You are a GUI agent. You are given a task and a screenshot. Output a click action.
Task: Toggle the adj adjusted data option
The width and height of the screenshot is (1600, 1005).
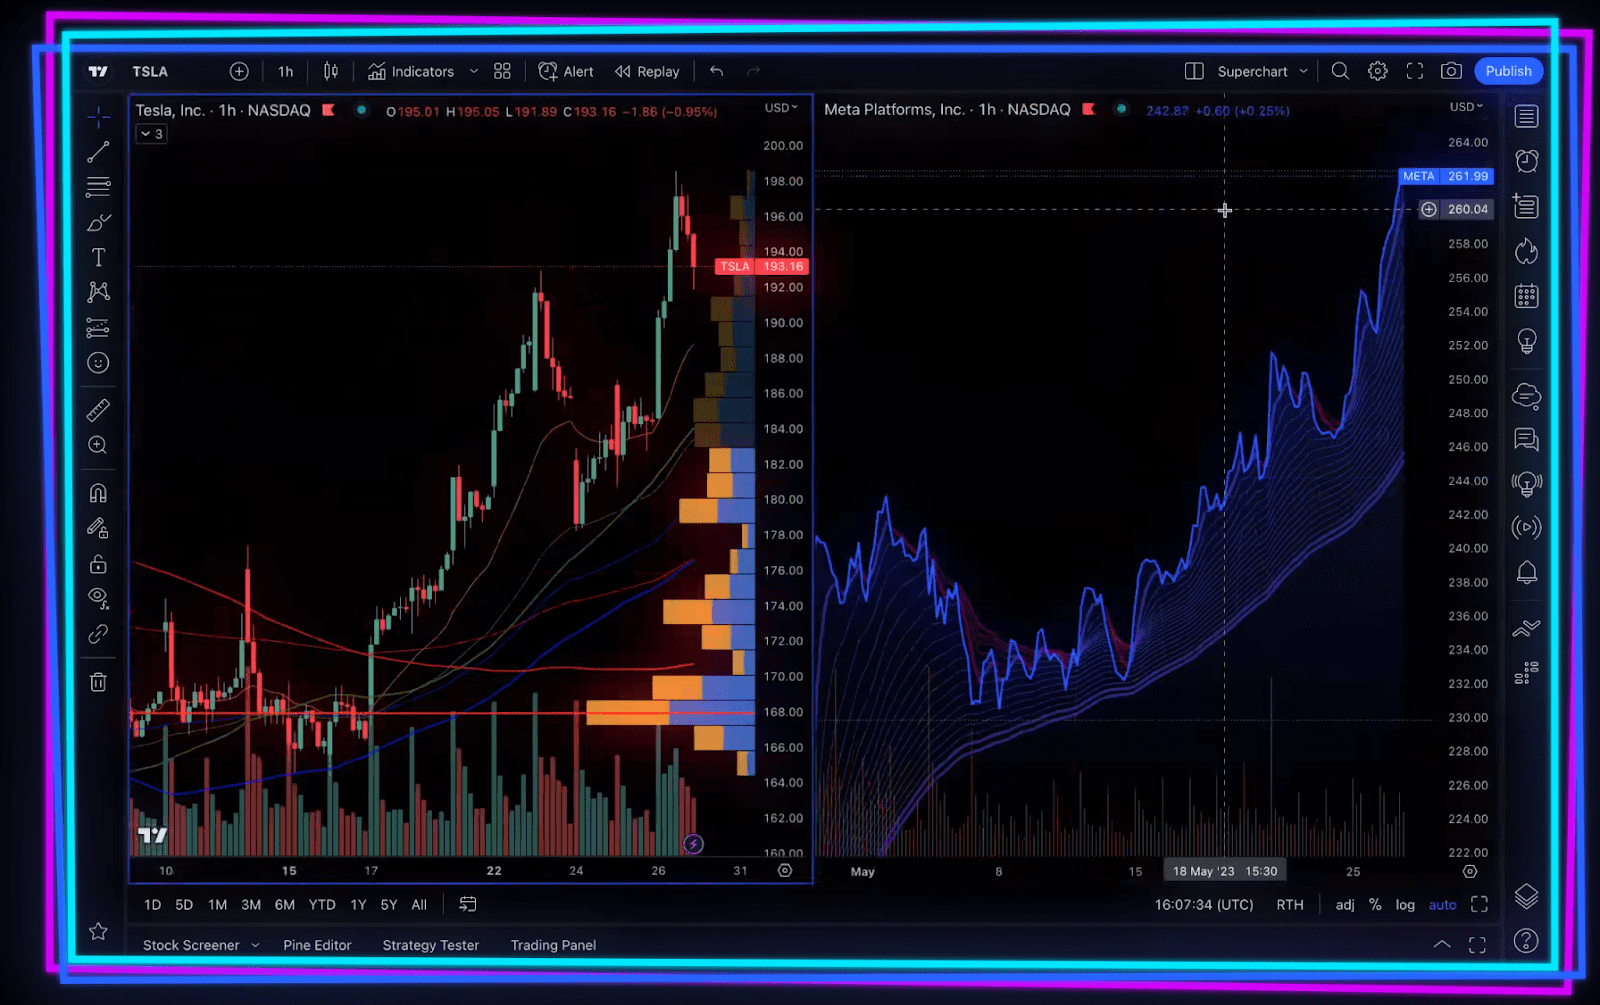(x=1345, y=904)
